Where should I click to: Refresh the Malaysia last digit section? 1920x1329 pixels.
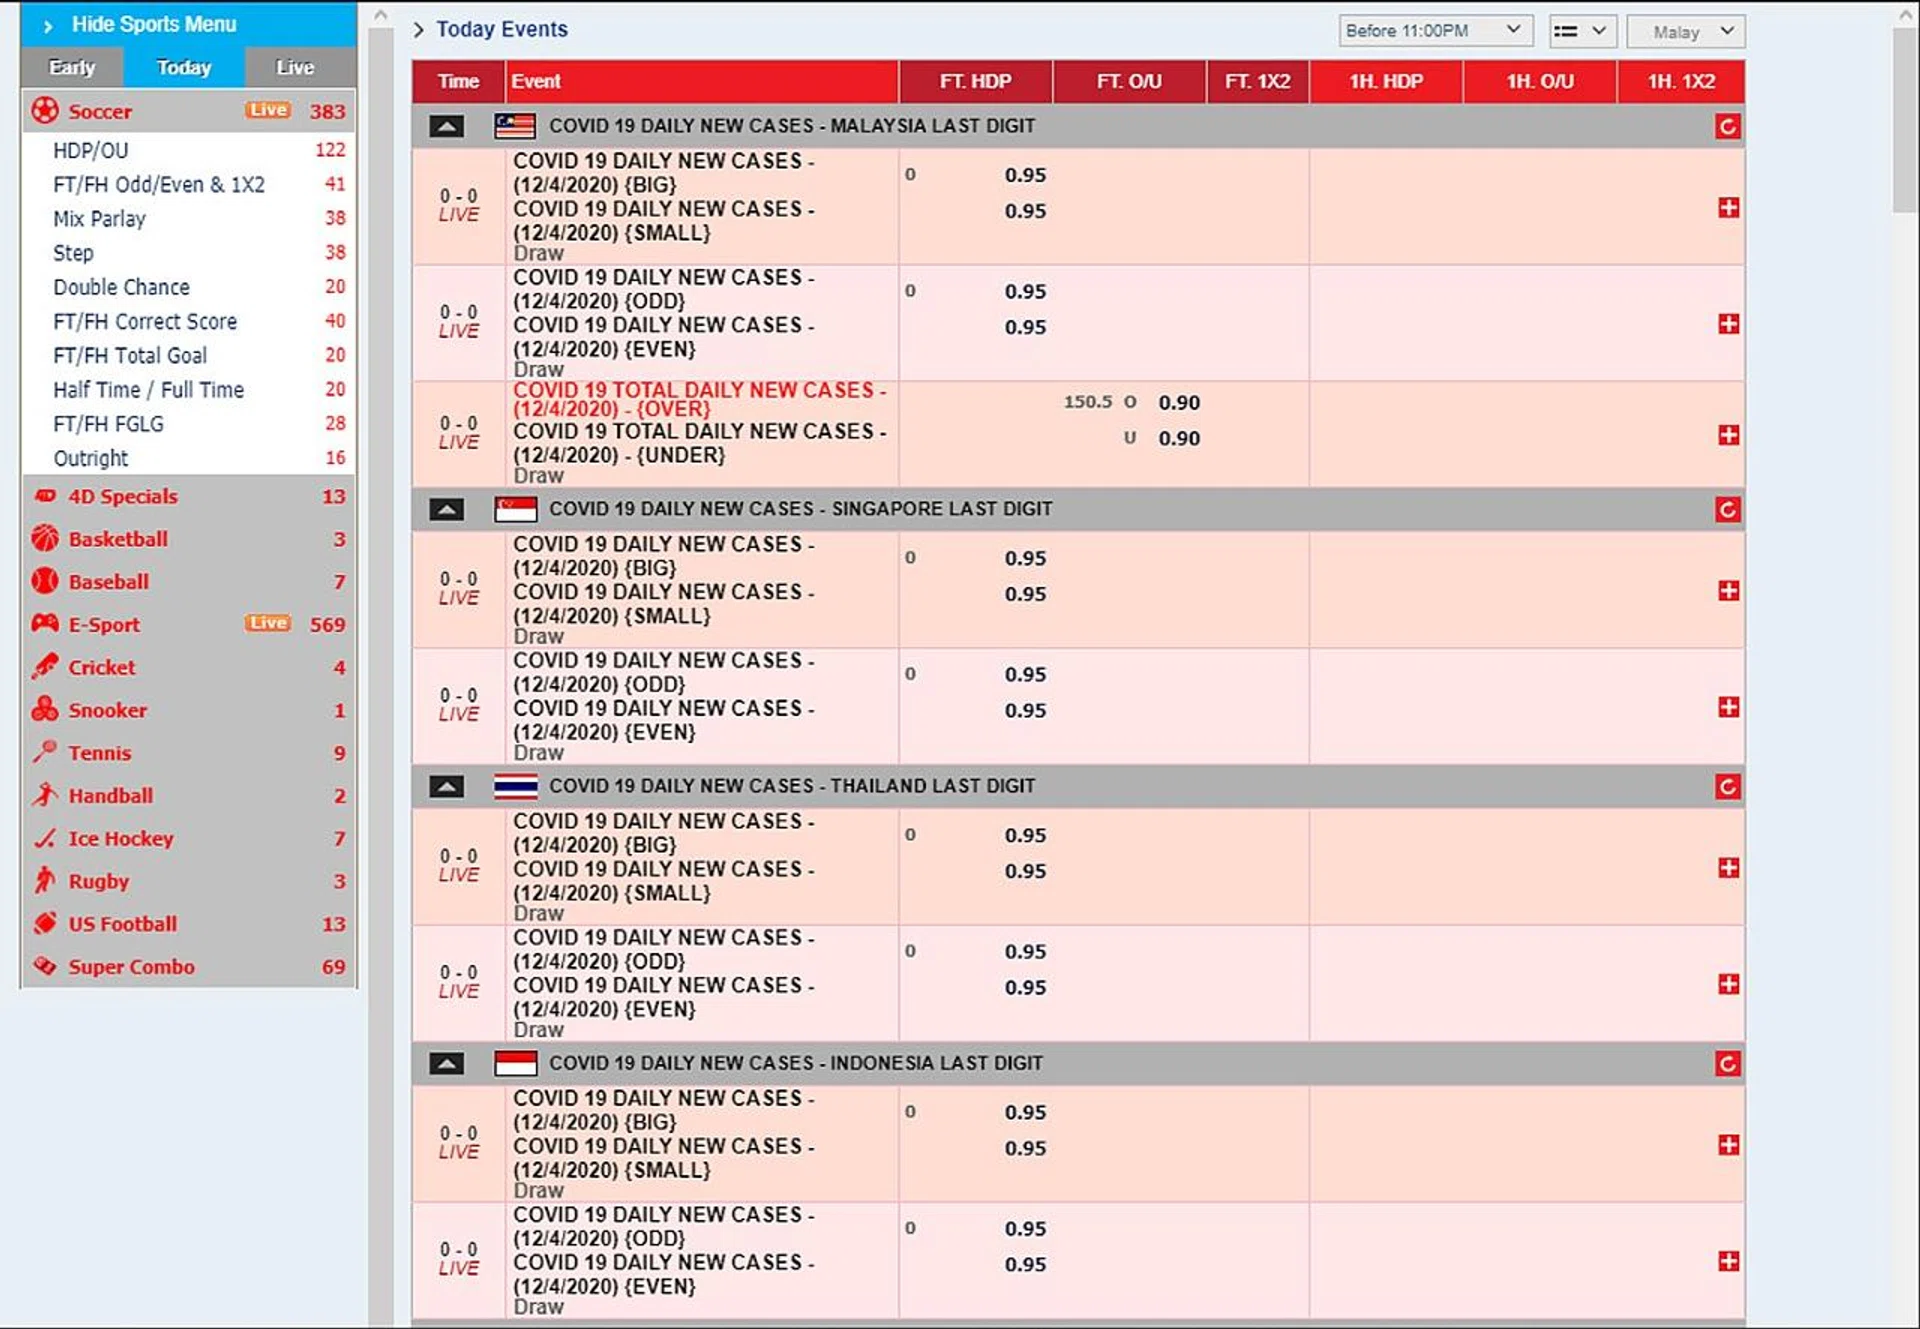1727,126
